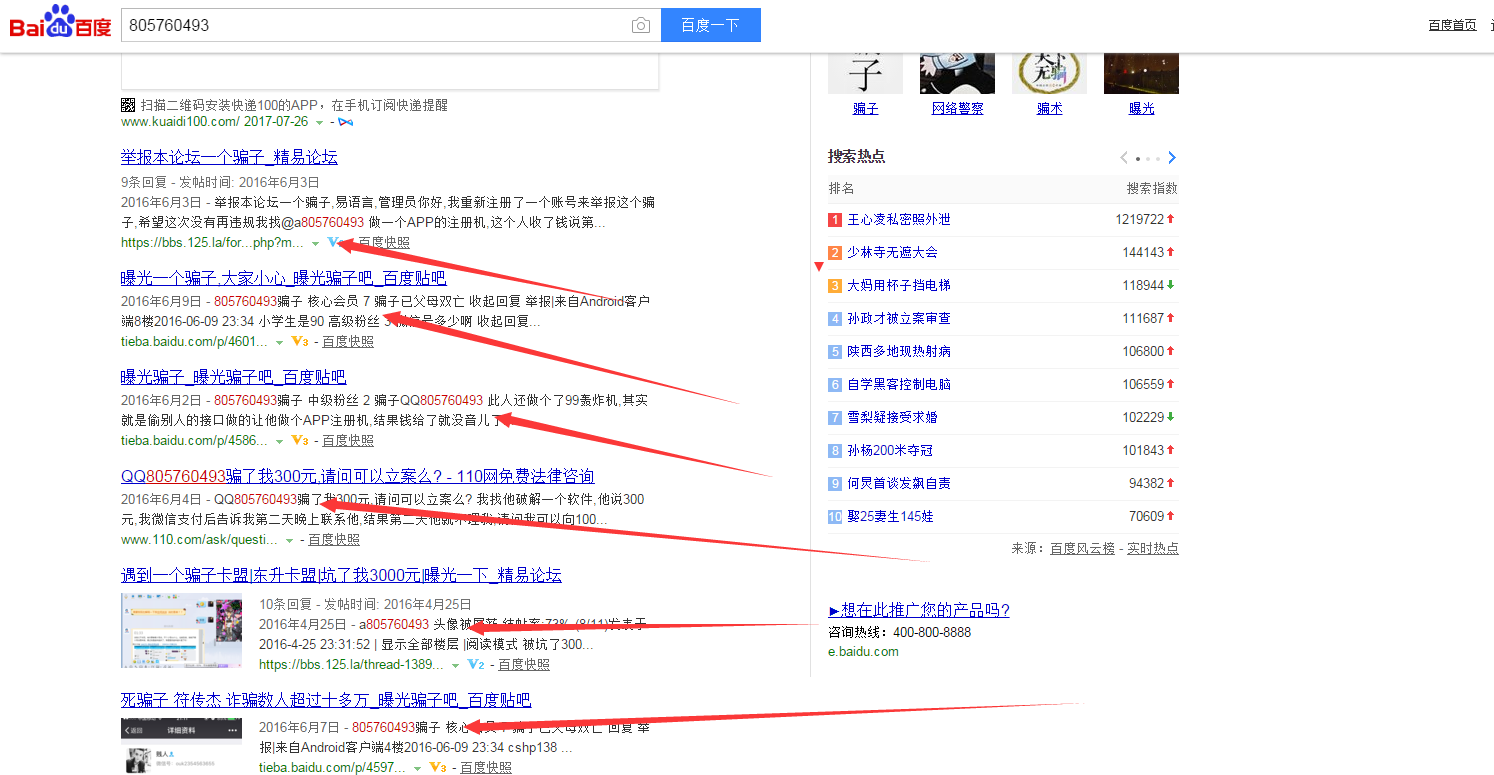Open link 想在此推广您的产品吗?
1494x775 pixels.
tap(919, 610)
